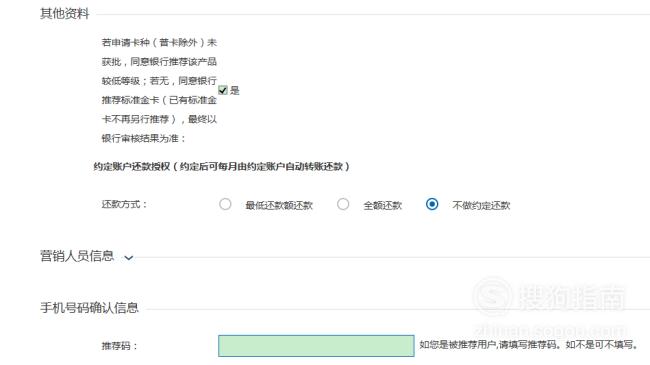
Task: Click the 推荐码 input field
Action: click(316, 346)
